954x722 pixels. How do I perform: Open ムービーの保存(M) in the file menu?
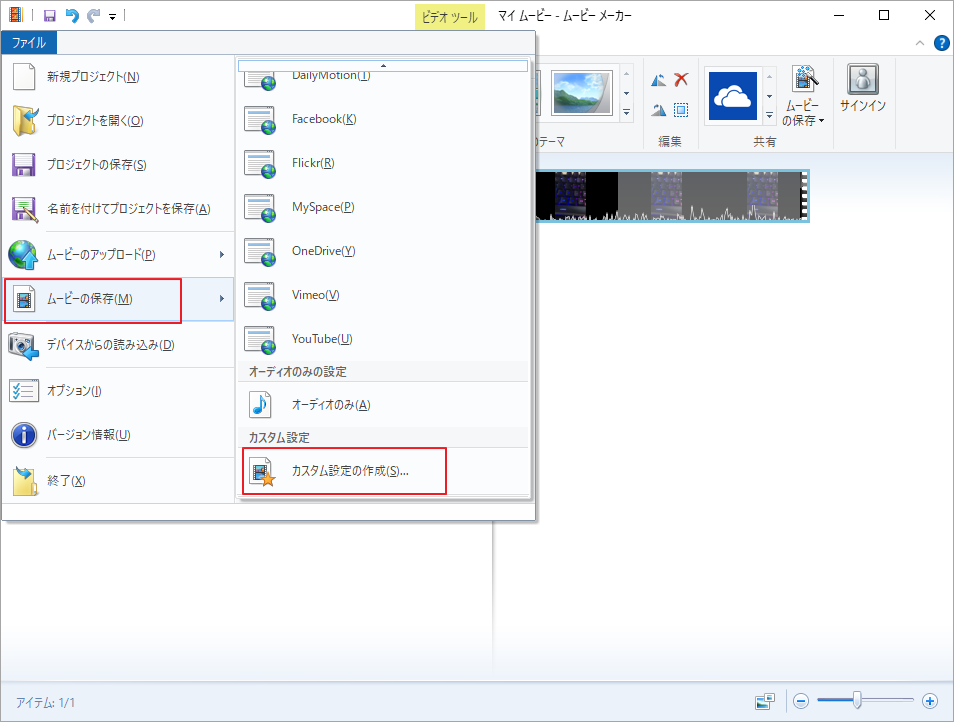(x=118, y=299)
